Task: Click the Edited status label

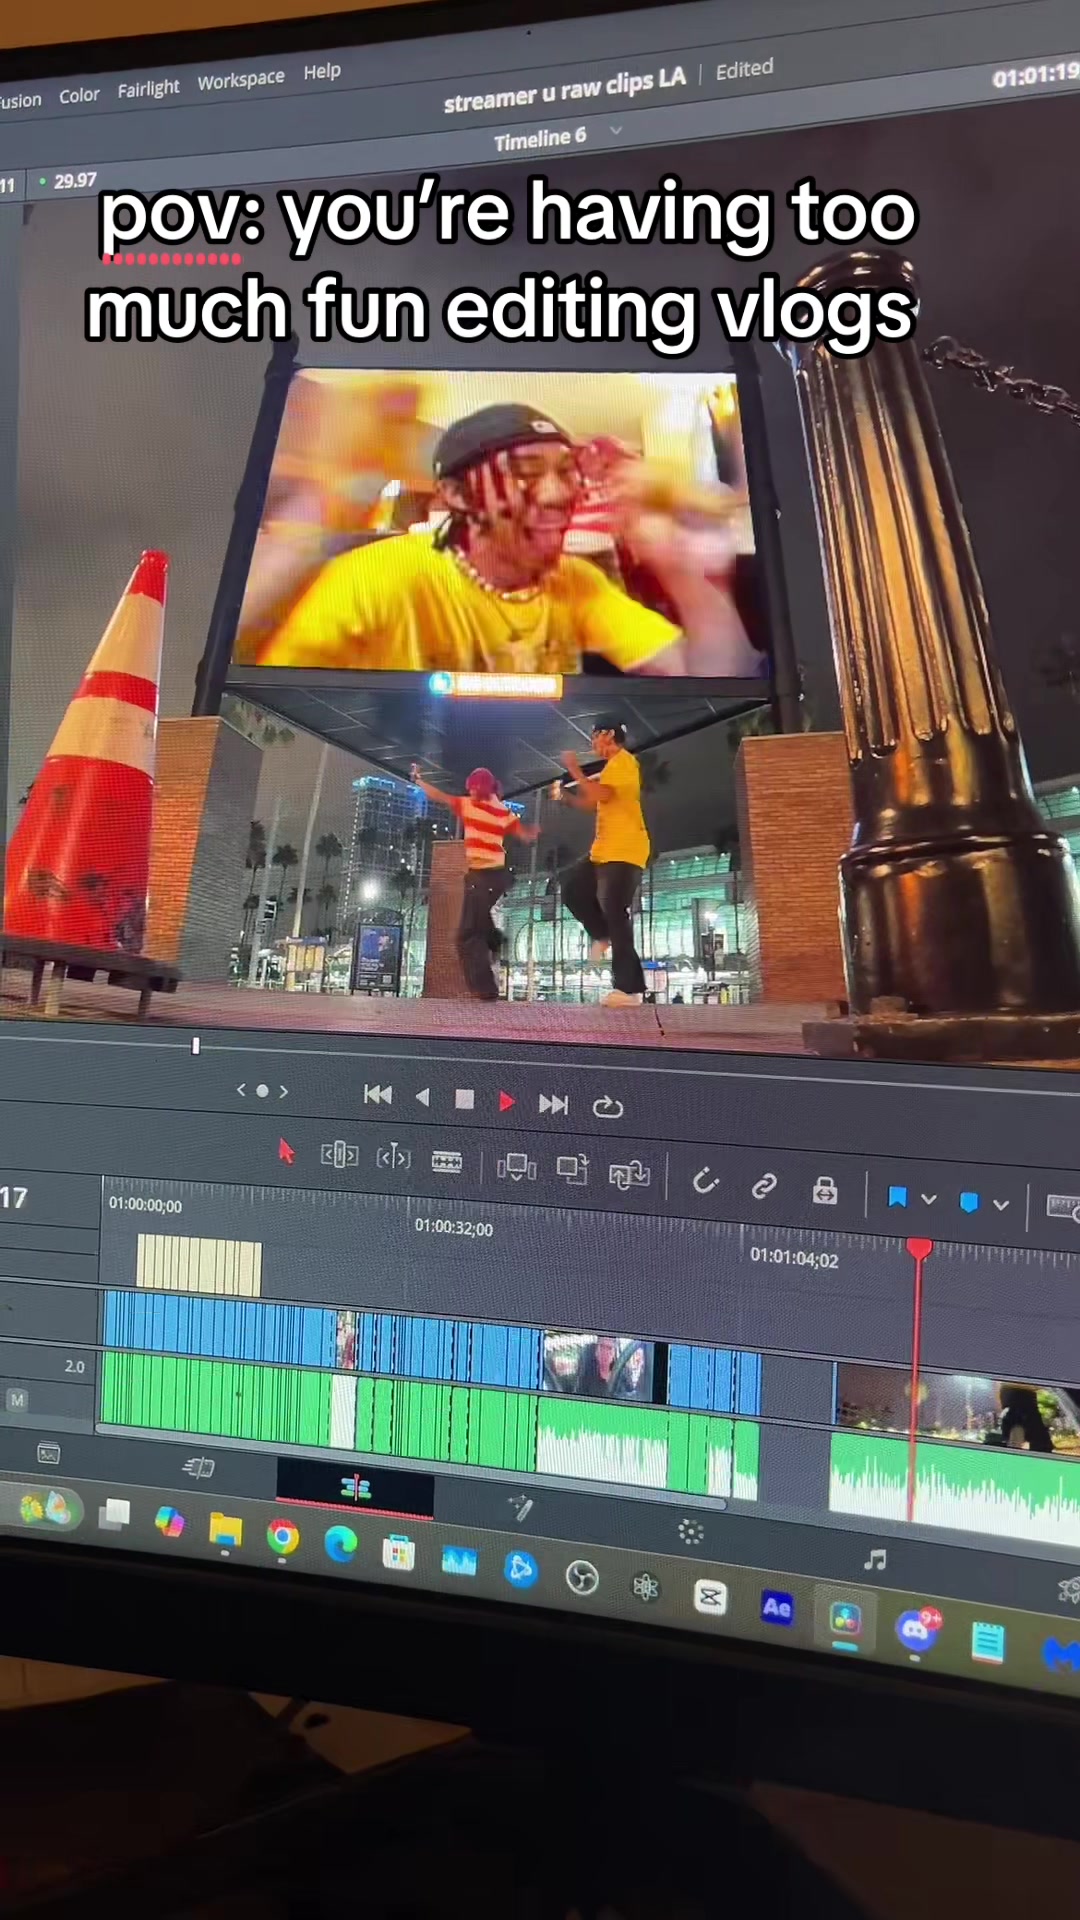Action: pos(744,69)
